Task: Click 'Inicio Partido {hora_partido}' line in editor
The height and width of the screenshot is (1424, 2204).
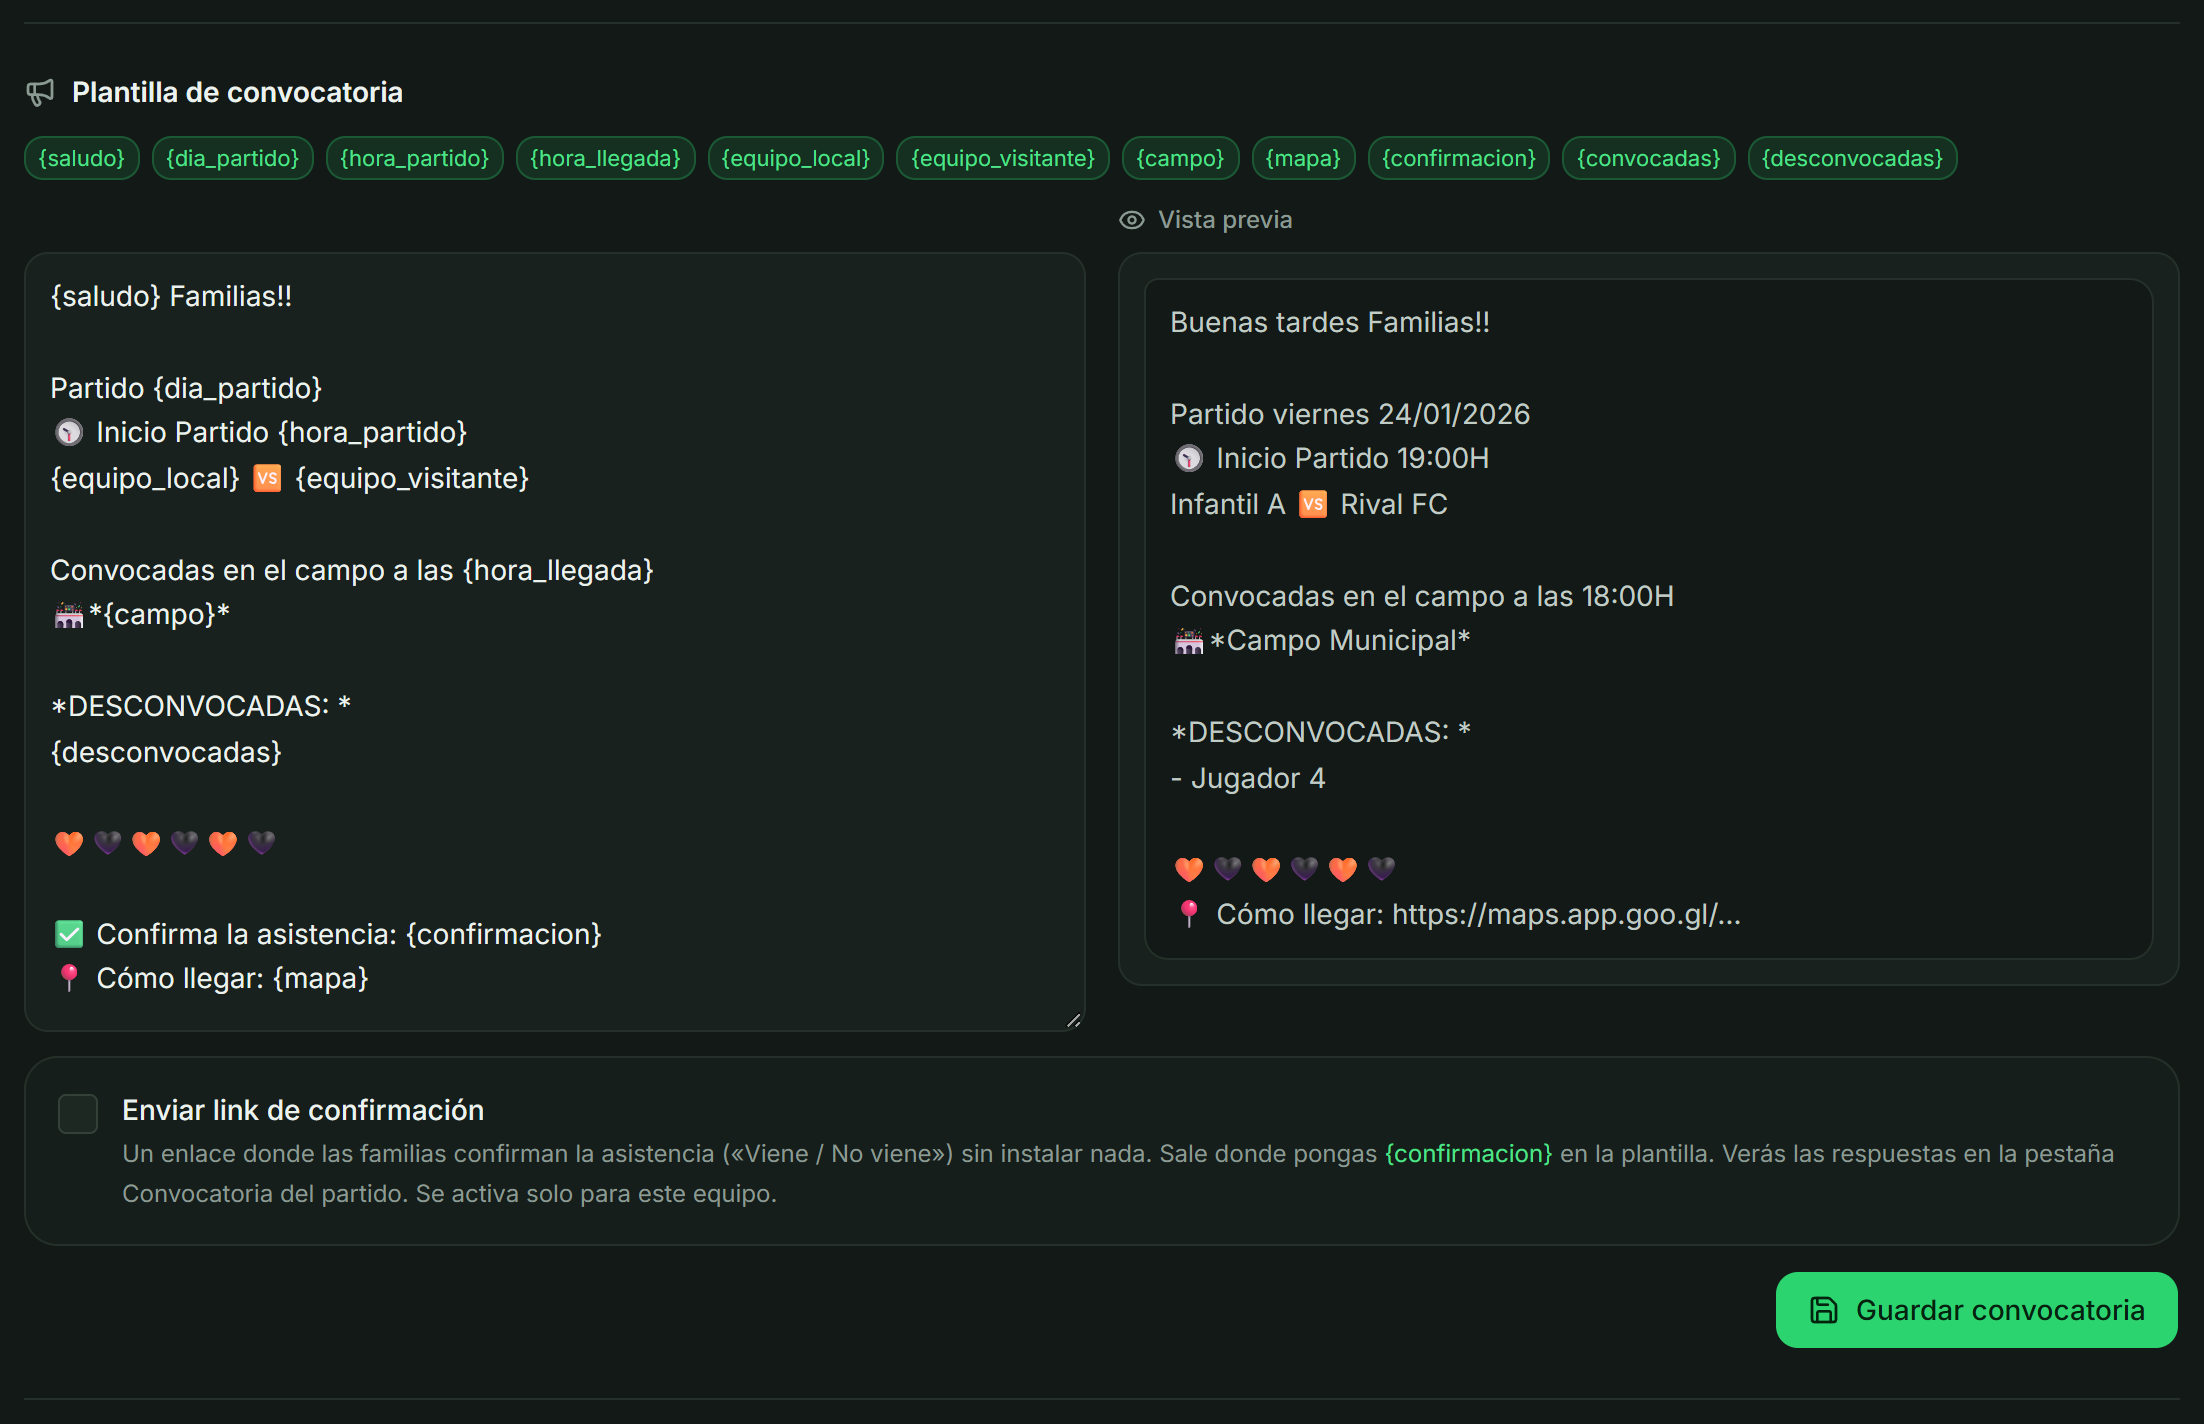Action: click(x=260, y=432)
